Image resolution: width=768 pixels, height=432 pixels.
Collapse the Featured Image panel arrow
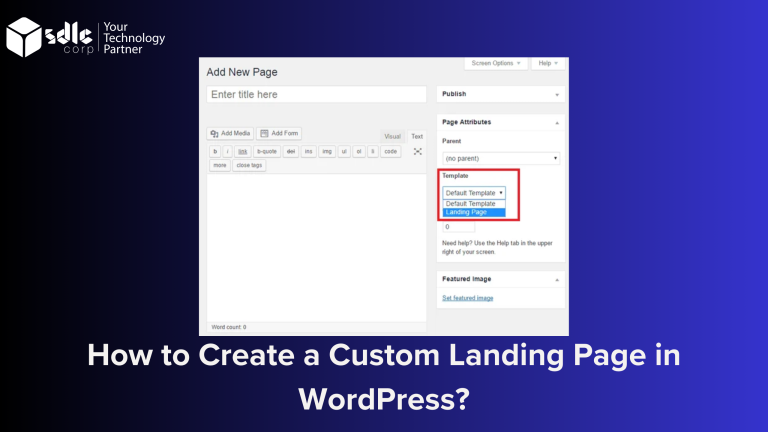point(557,280)
